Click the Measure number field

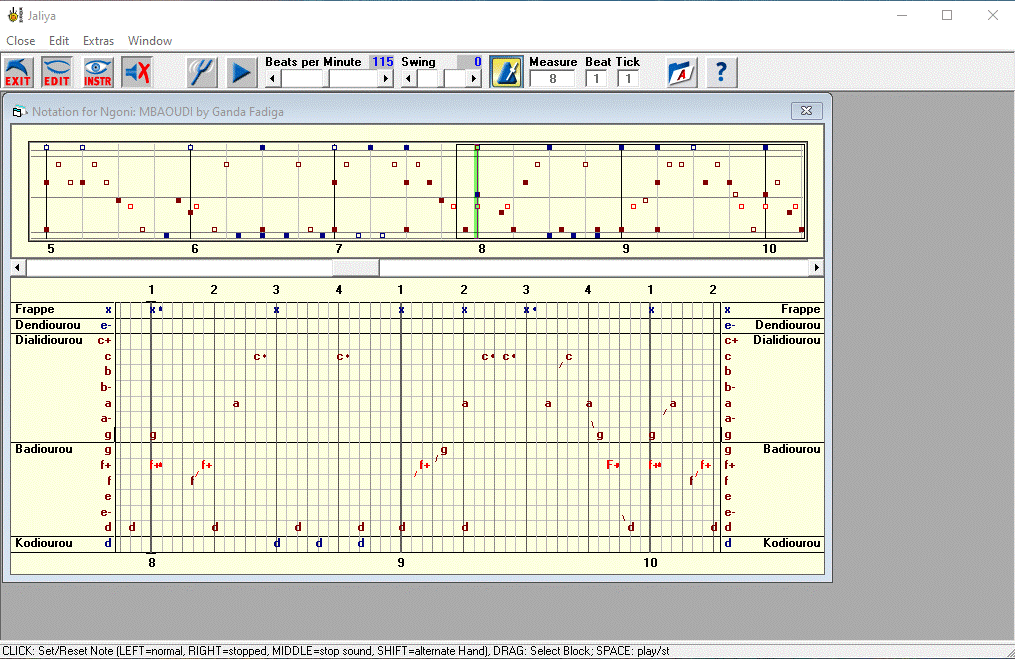click(x=552, y=78)
